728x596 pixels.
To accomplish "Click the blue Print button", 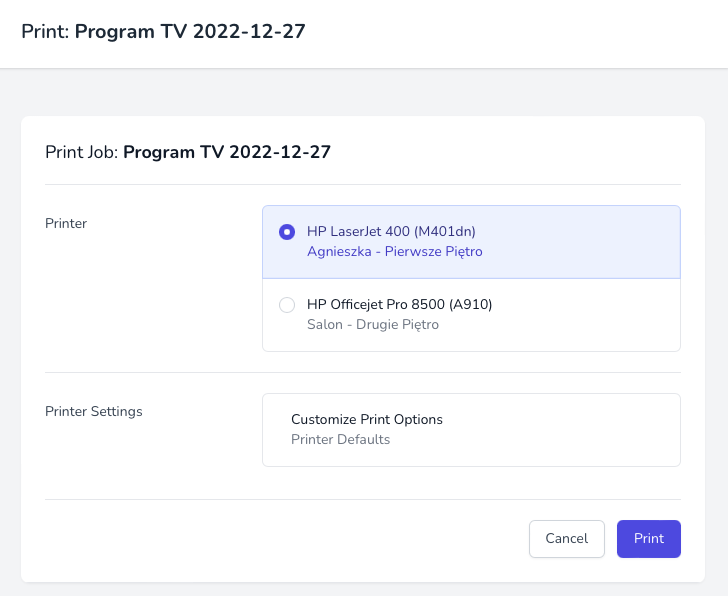I will coord(649,538).
